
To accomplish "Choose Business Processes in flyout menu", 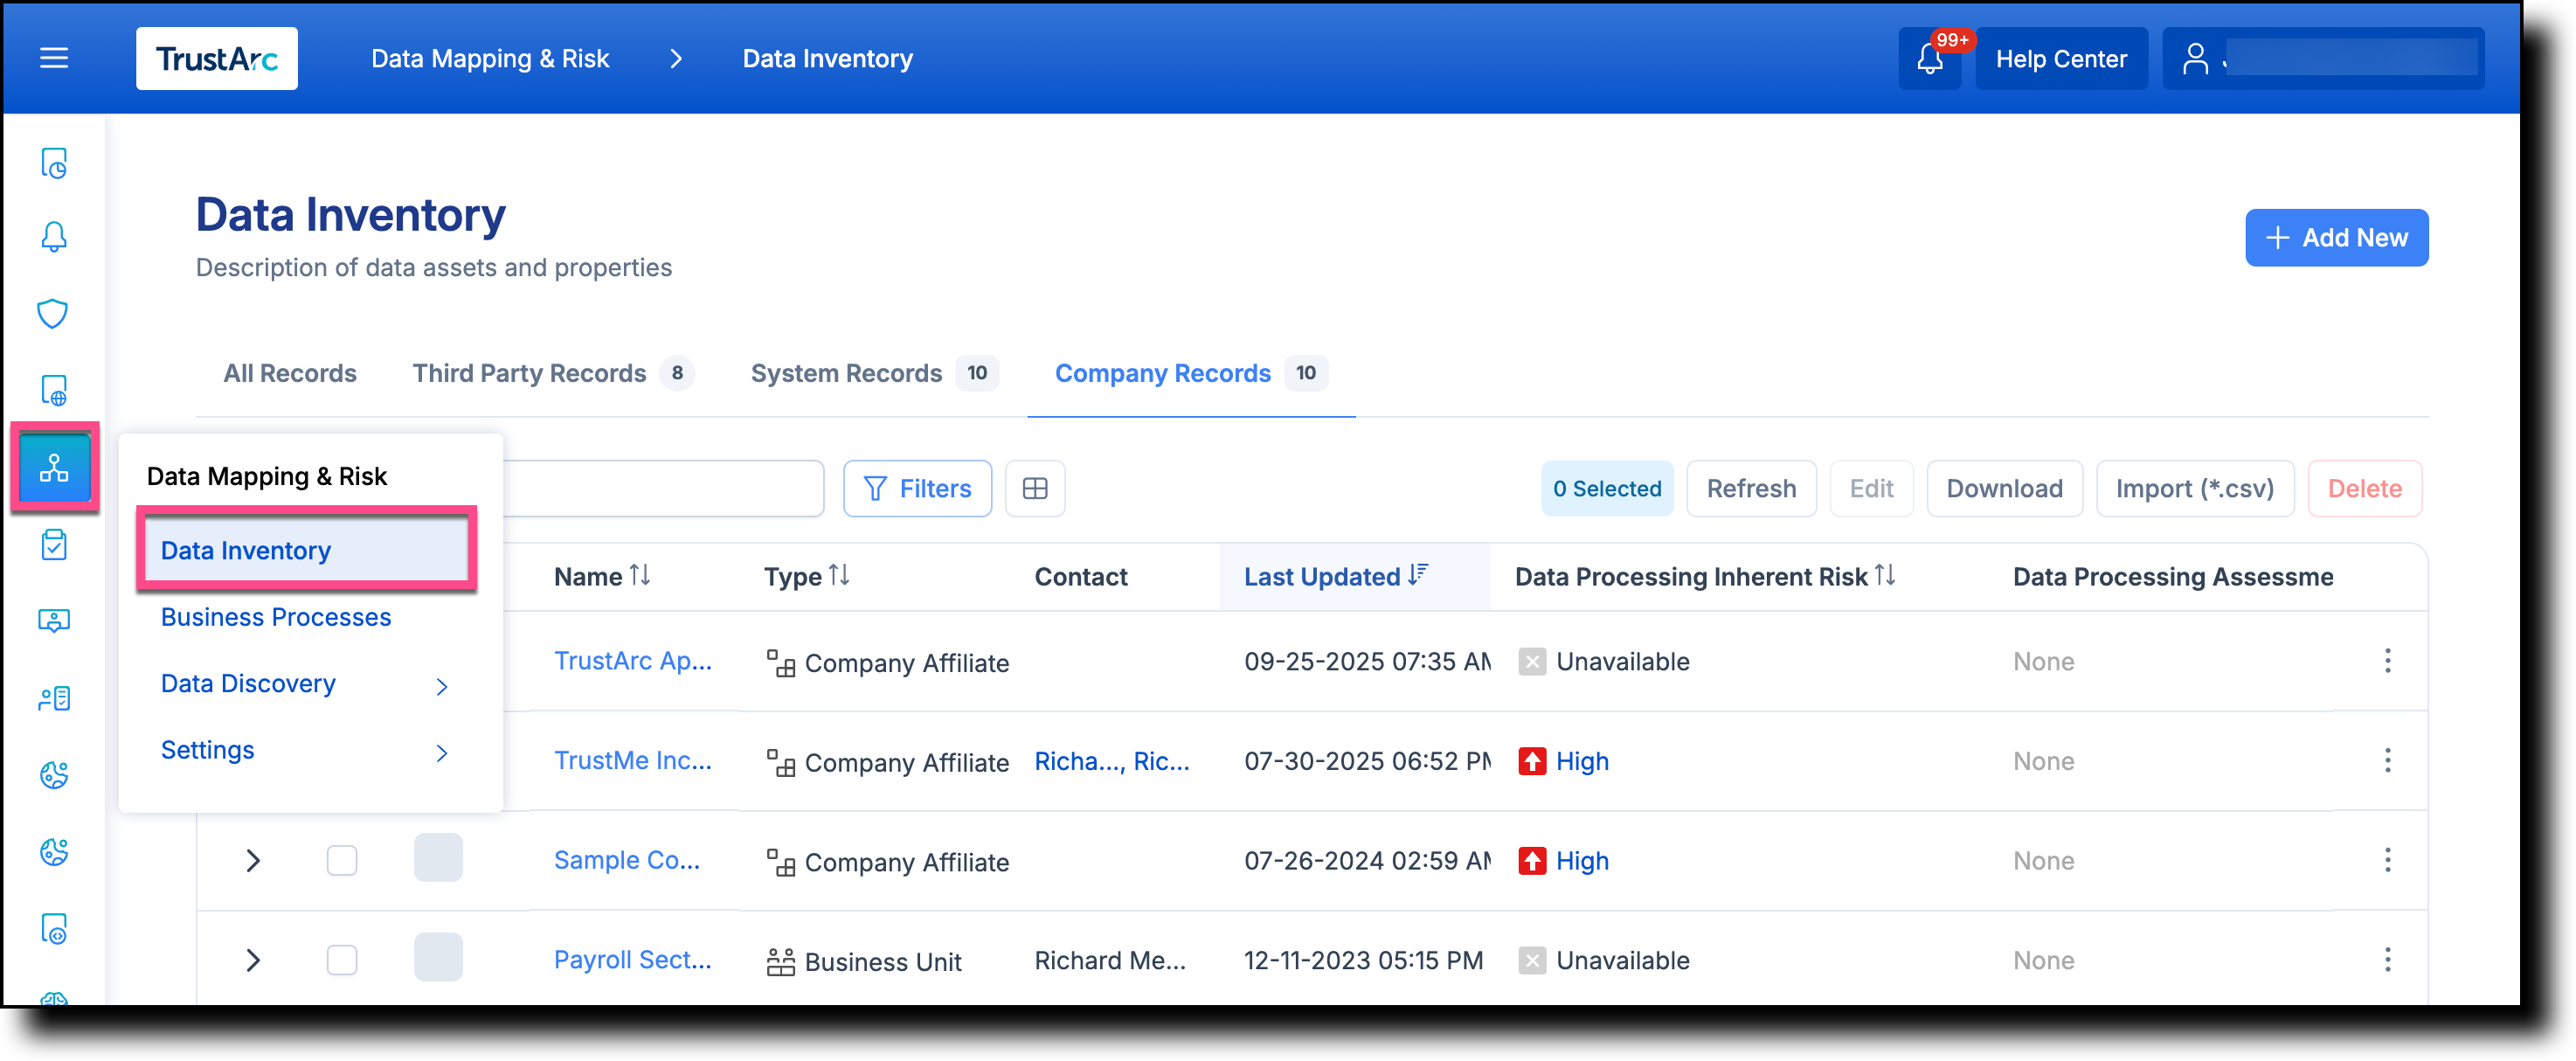I will click(276, 617).
